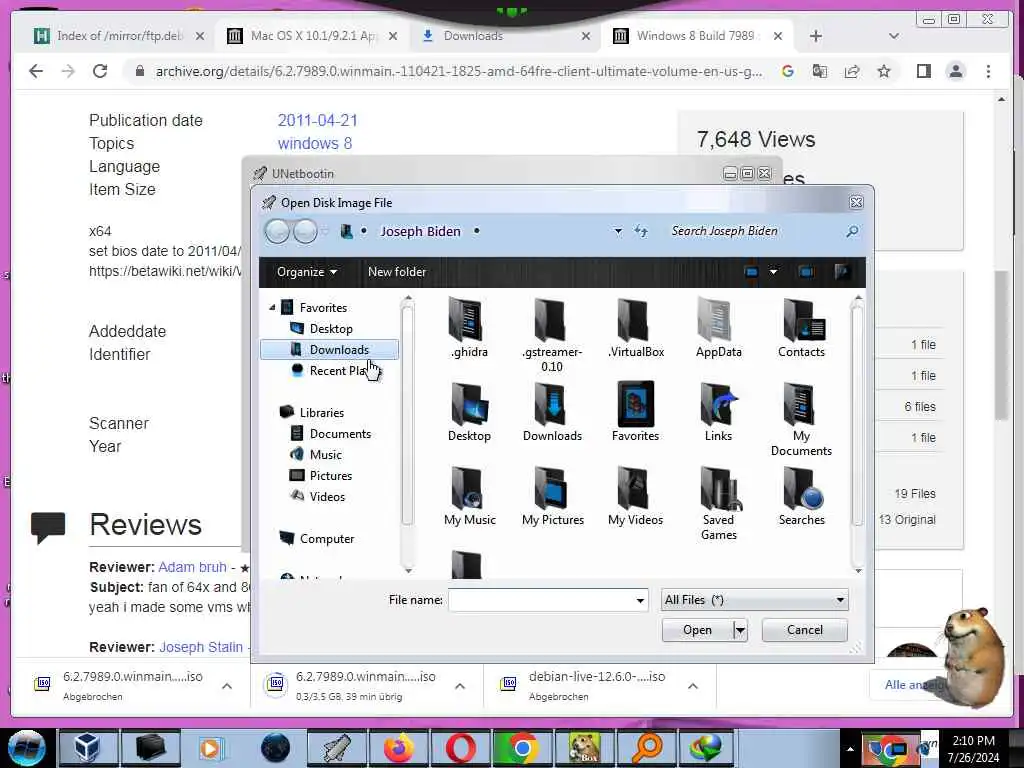Click the dialog forward navigation button
1024x768 pixels.
pyautogui.click(x=305, y=231)
